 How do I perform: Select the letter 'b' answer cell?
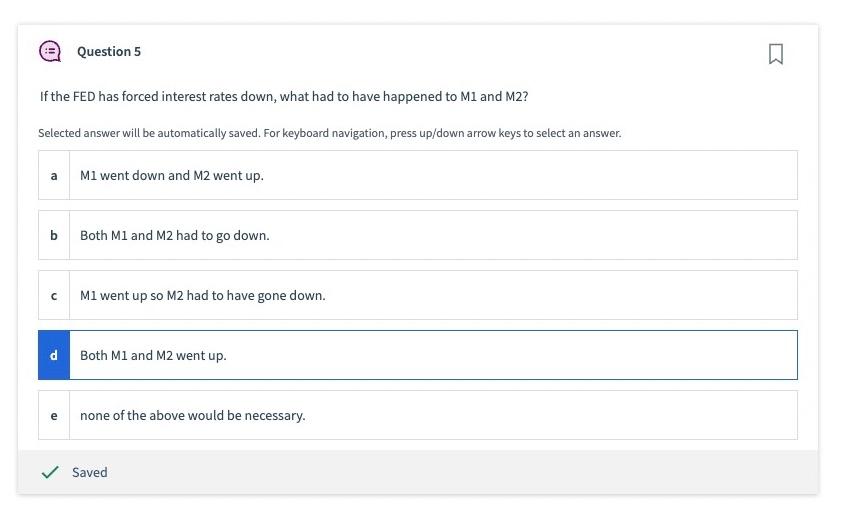pos(54,235)
